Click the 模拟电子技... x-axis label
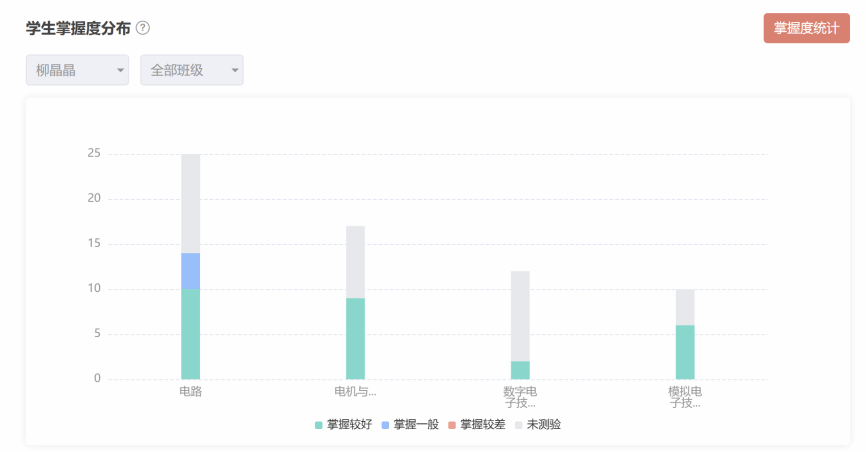Image resolution: width=866 pixels, height=452 pixels. (685, 397)
